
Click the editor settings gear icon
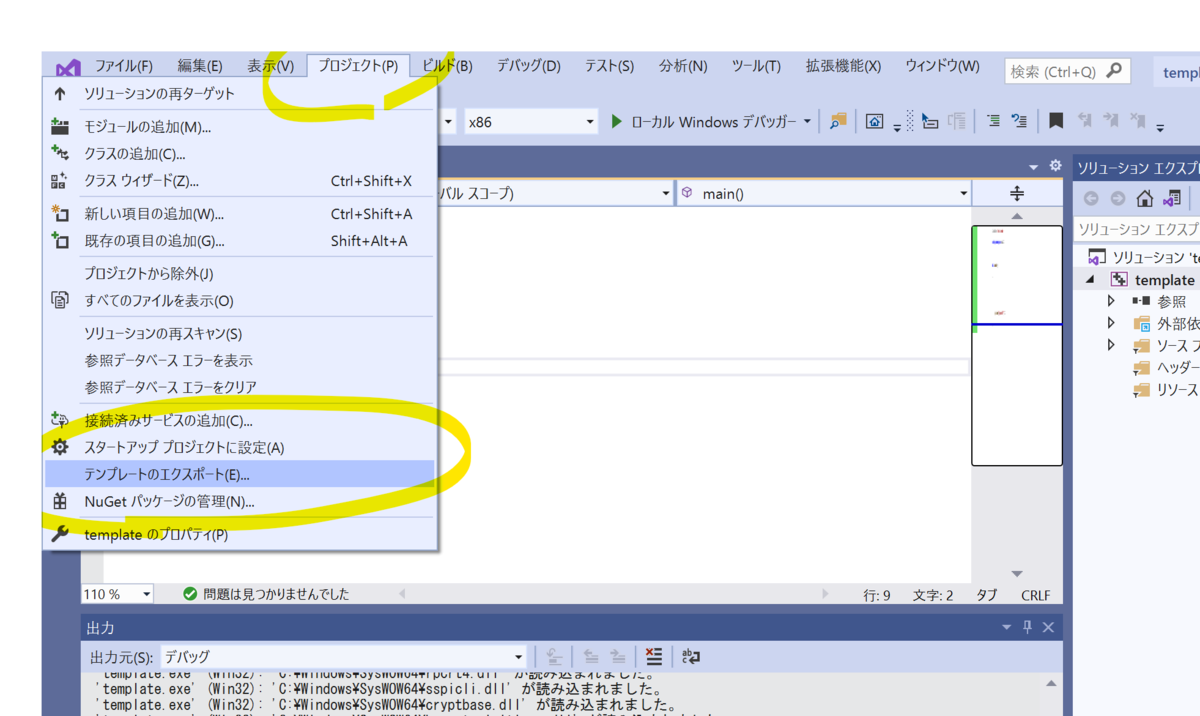[x=1054, y=166]
